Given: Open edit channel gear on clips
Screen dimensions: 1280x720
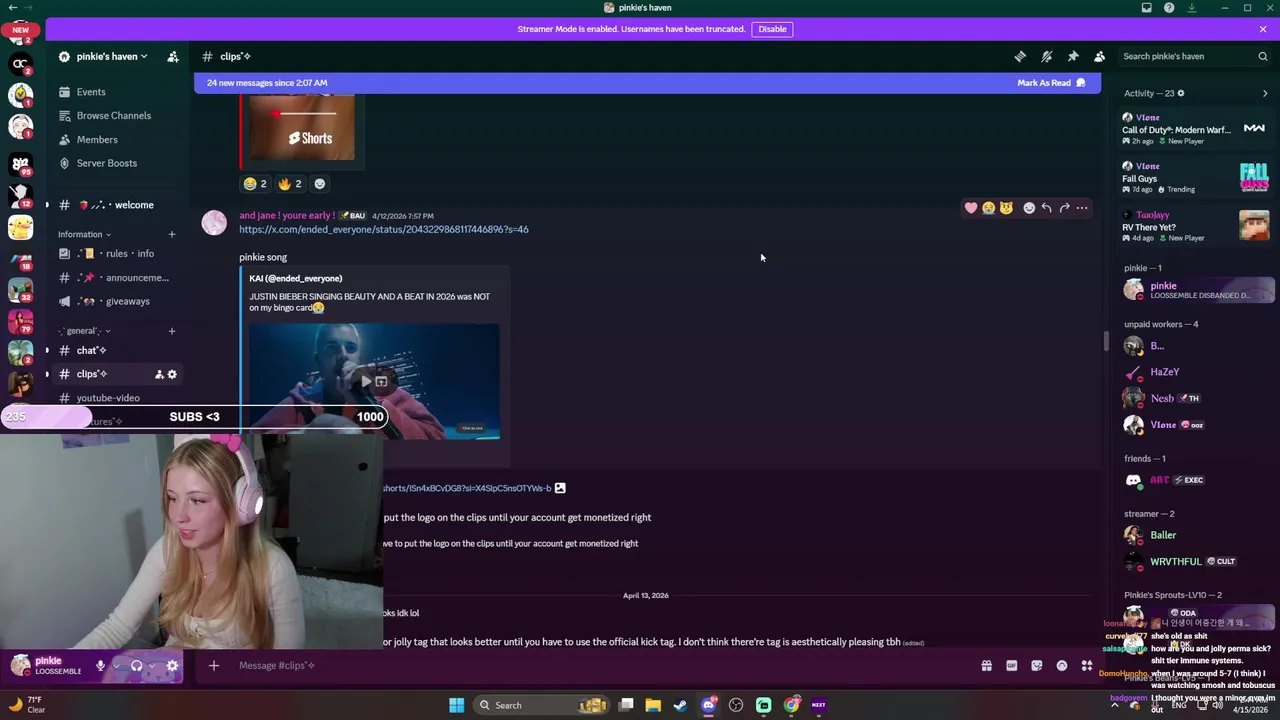Looking at the screenshot, I should 172,374.
